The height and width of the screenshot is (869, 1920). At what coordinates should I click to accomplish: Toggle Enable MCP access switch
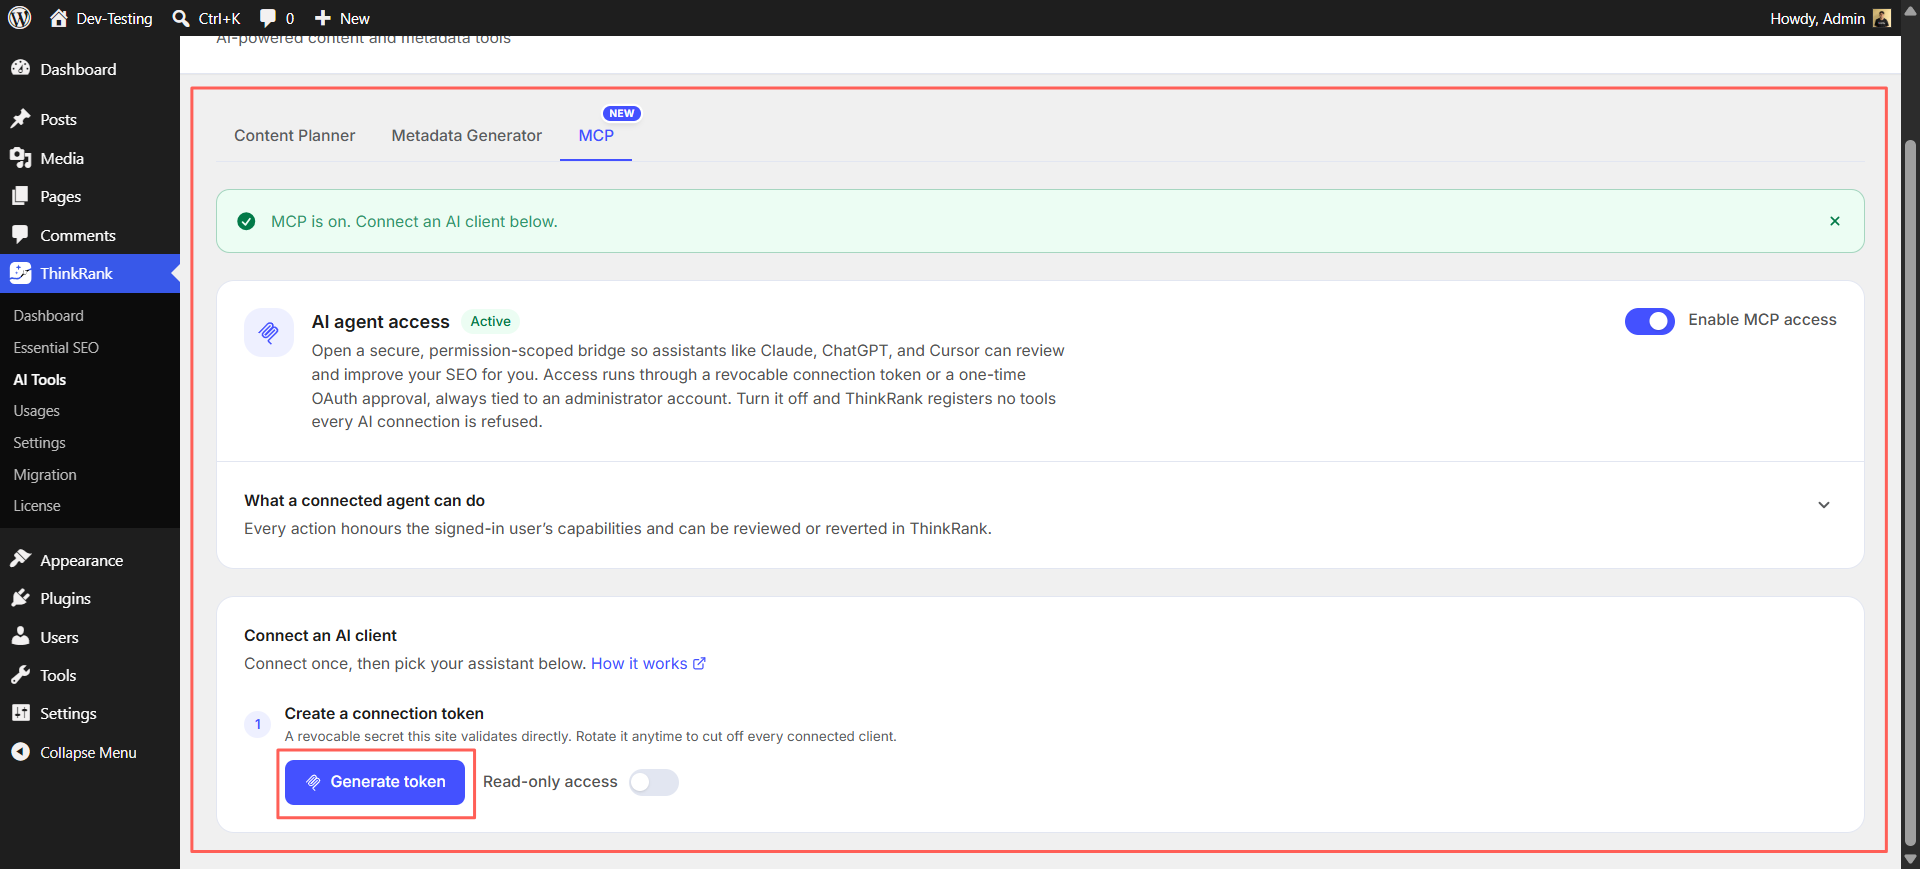tap(1650, 321)
